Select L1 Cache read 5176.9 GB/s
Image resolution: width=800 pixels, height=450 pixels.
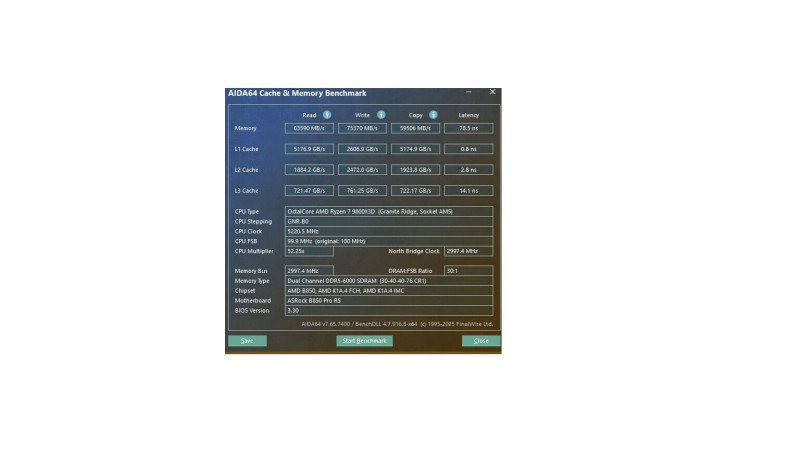pos(309,149)
